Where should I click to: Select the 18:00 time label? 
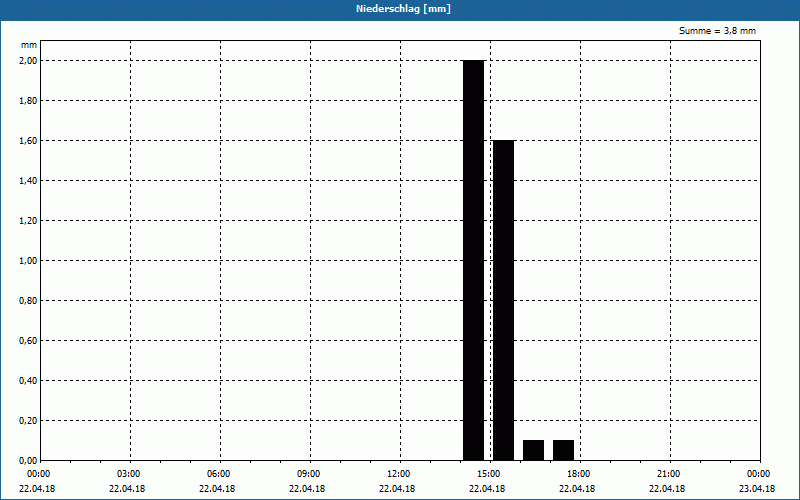[579, 474]
